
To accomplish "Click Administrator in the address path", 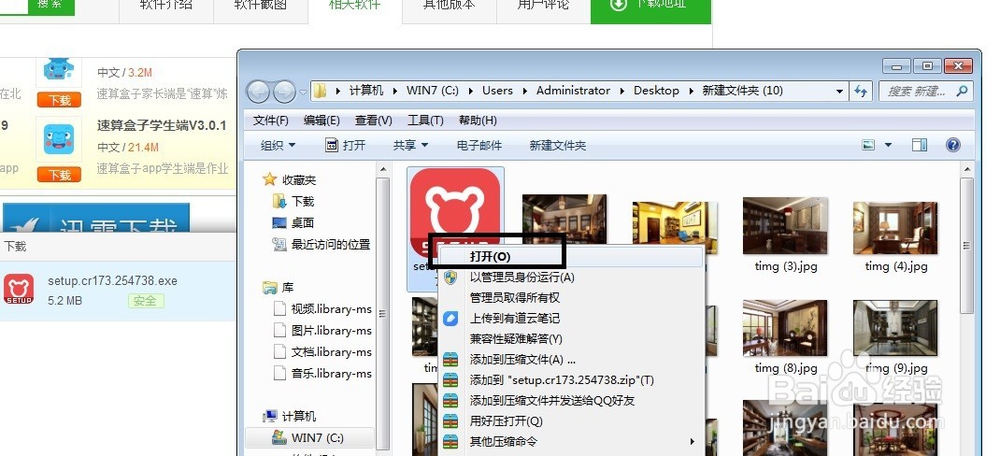I will pyautogui.click(x=573, y=91).
